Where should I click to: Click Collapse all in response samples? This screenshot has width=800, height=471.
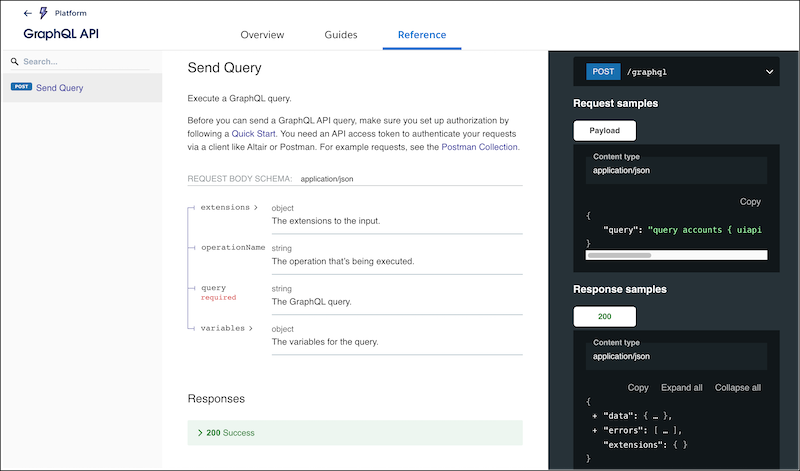point(738,387)
